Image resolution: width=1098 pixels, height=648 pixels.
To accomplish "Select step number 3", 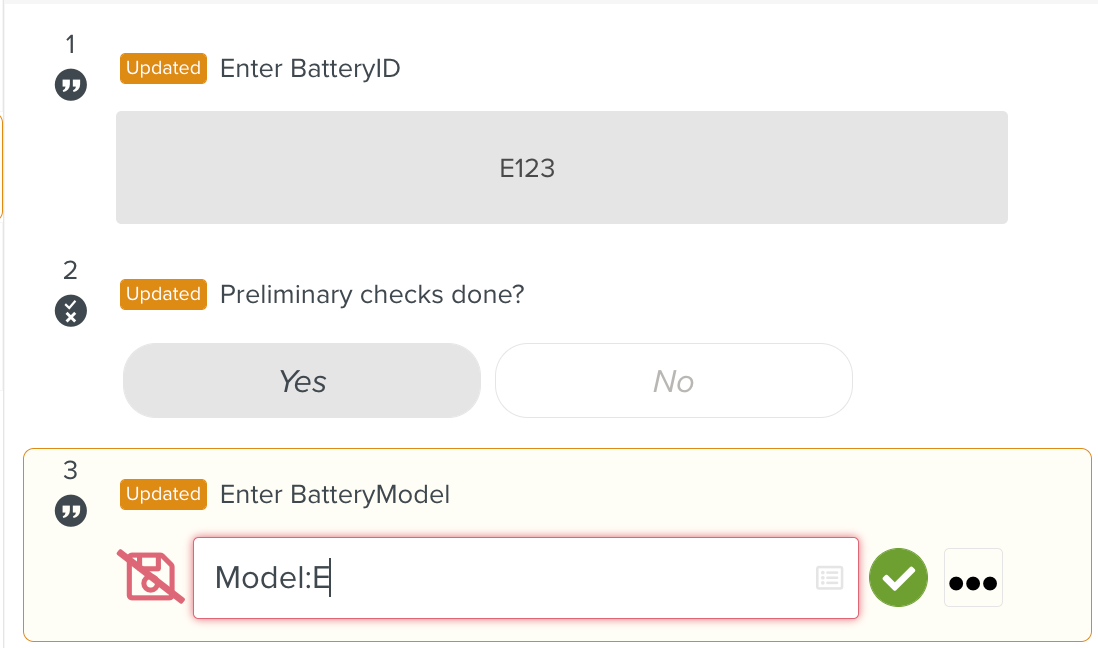I will click(x=70, y=470).
